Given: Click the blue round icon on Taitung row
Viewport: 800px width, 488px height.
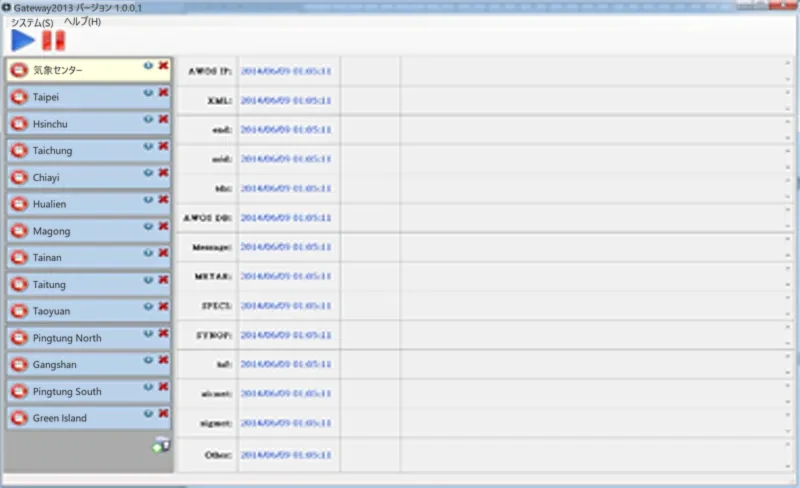Looking at the screenshot, I should [148, 280].
